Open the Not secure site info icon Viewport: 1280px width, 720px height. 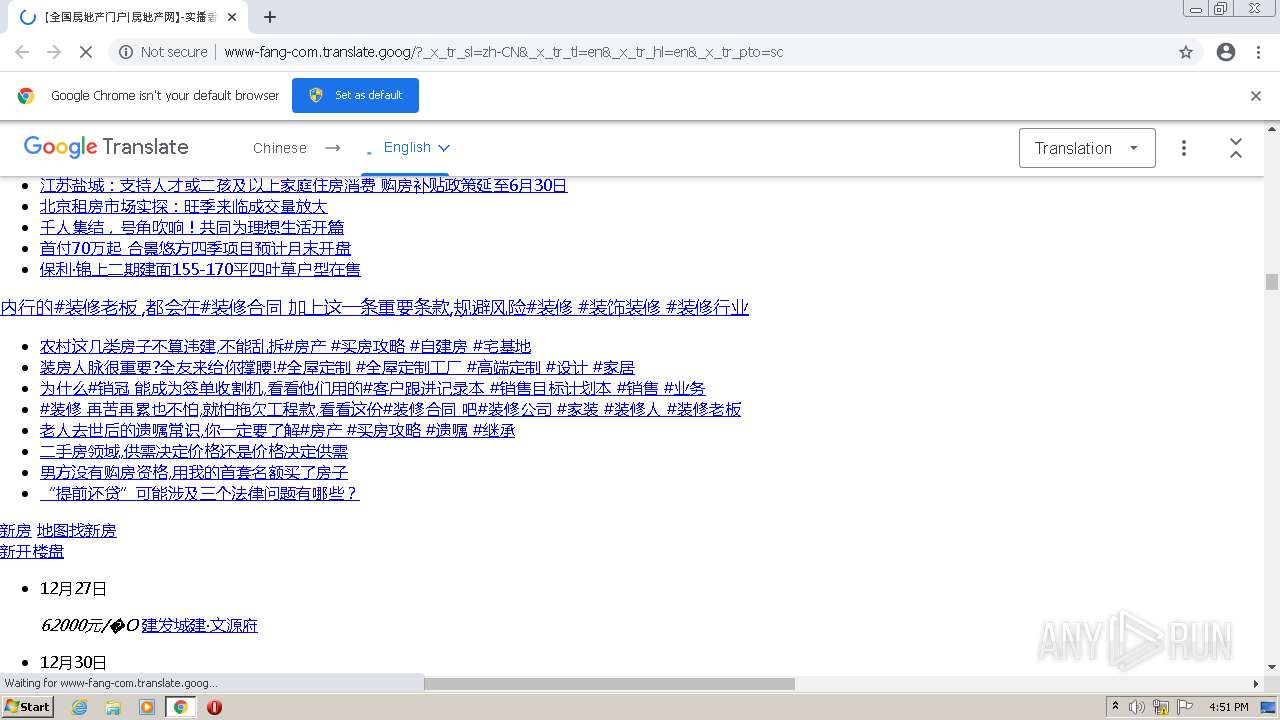[126, 52]
